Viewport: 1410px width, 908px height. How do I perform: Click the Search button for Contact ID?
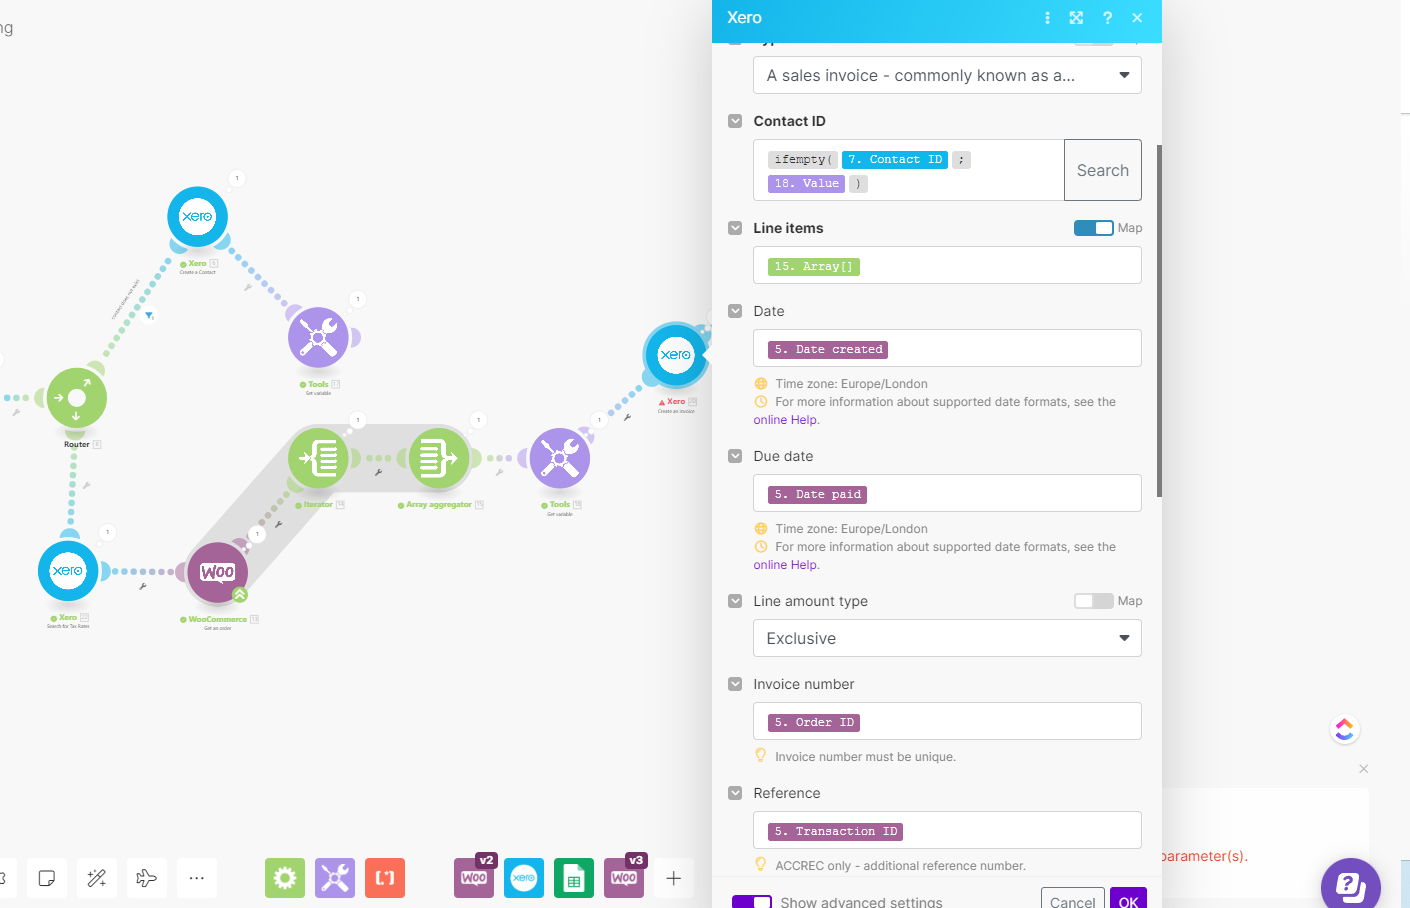1103,170
